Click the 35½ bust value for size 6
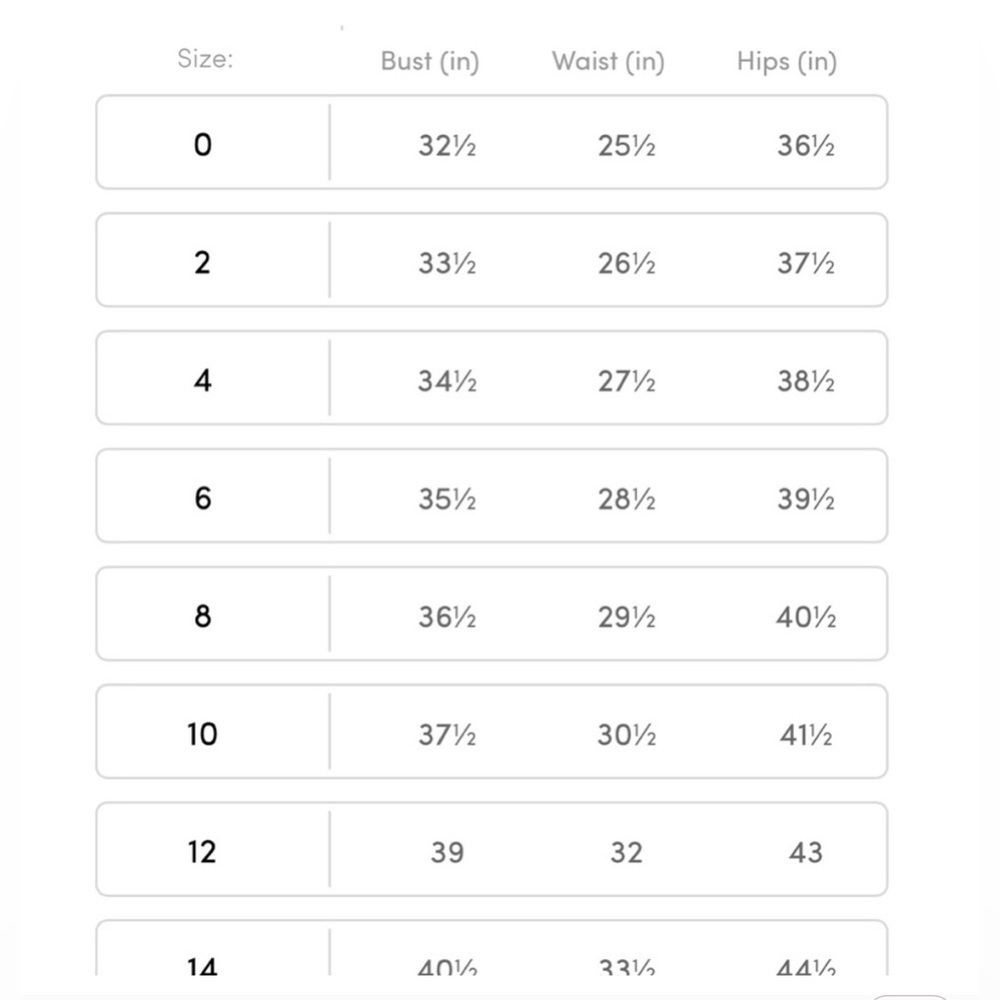 point(447,499)
